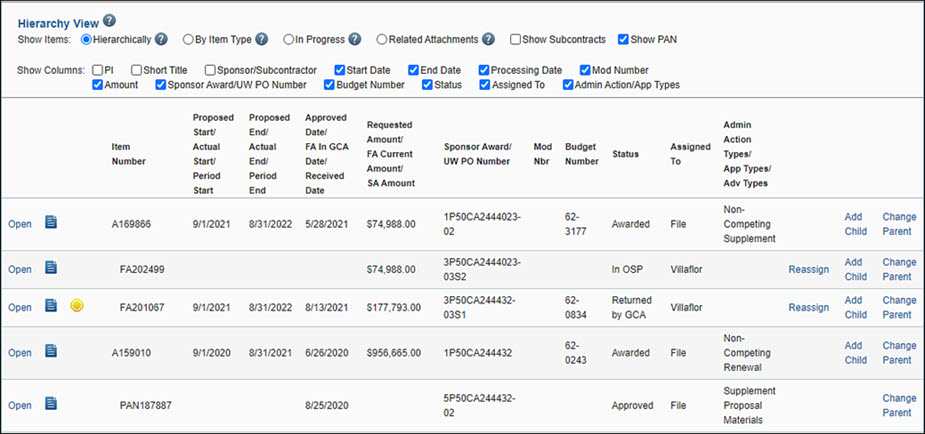Click the help icon next to In Progress

pyautogui.click(x=354, y=39)
